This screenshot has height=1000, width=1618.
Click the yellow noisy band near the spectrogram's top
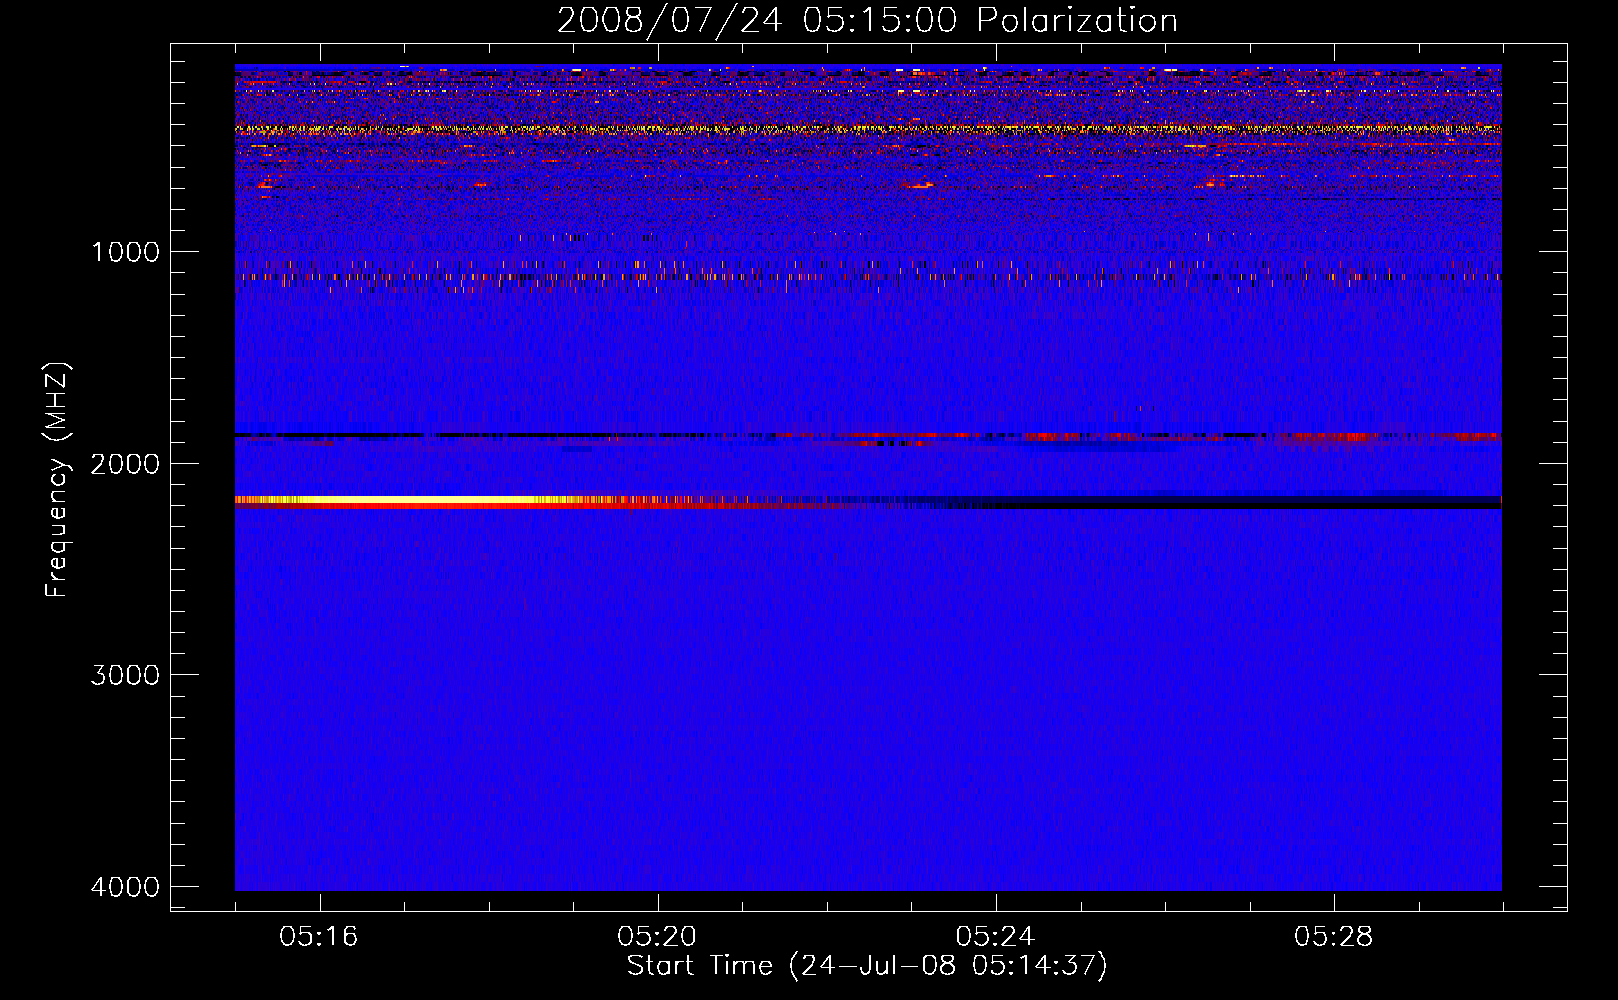click(868, 129)
